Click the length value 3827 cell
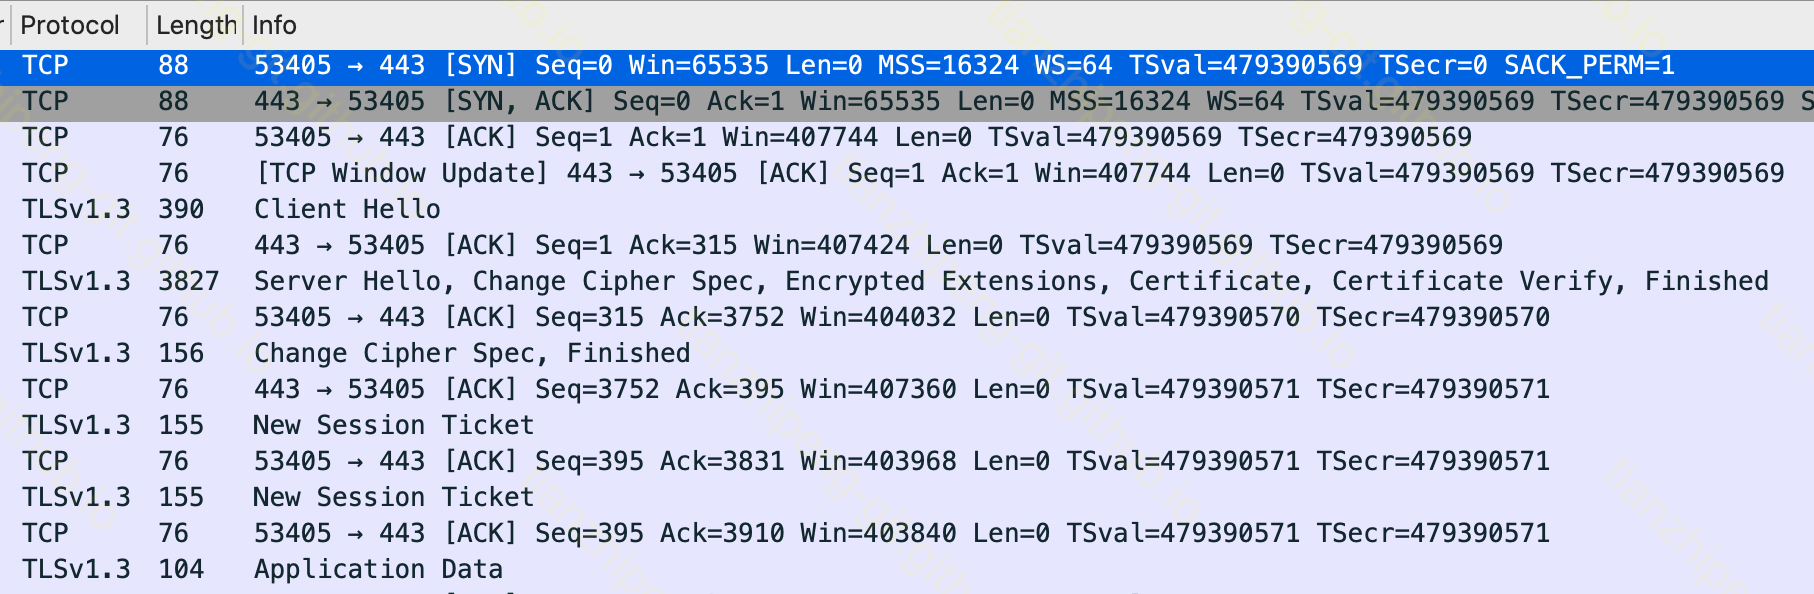Image resolution: width=1814 pixels, height=594 pixels. pyautogui.click(x=188, y=281)
